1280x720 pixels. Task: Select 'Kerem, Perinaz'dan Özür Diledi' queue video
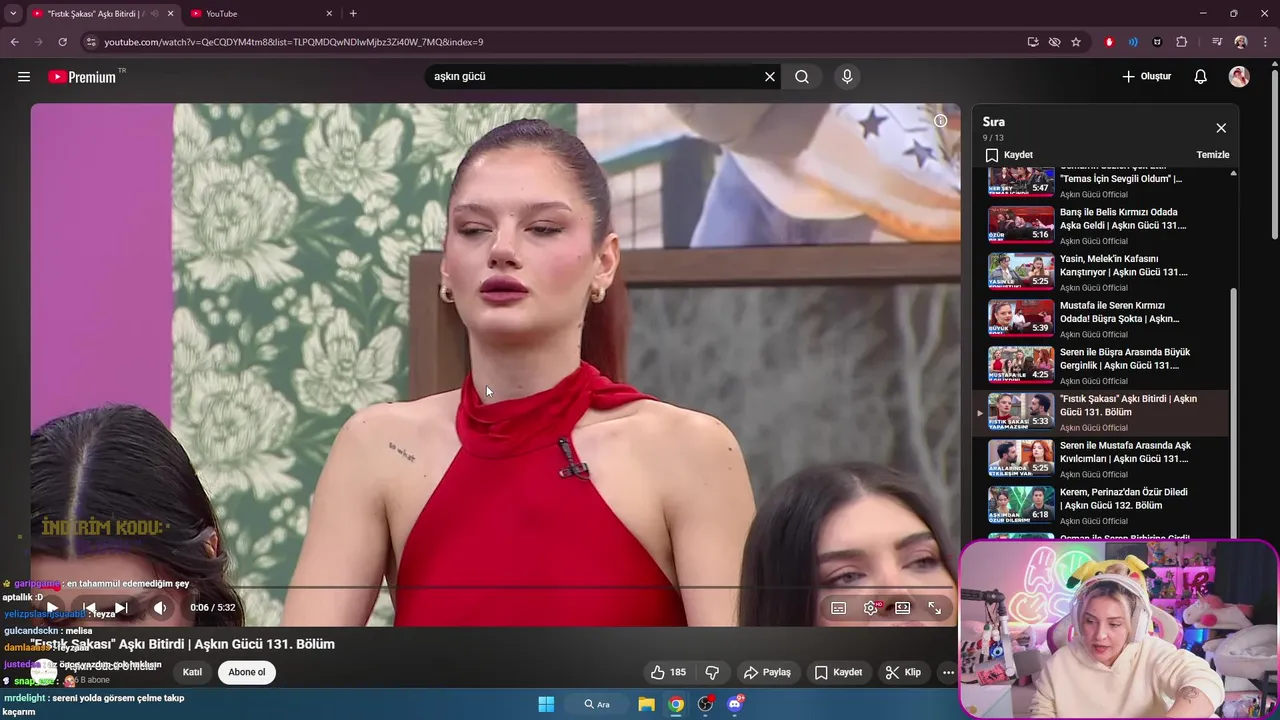click(1103, 506)
